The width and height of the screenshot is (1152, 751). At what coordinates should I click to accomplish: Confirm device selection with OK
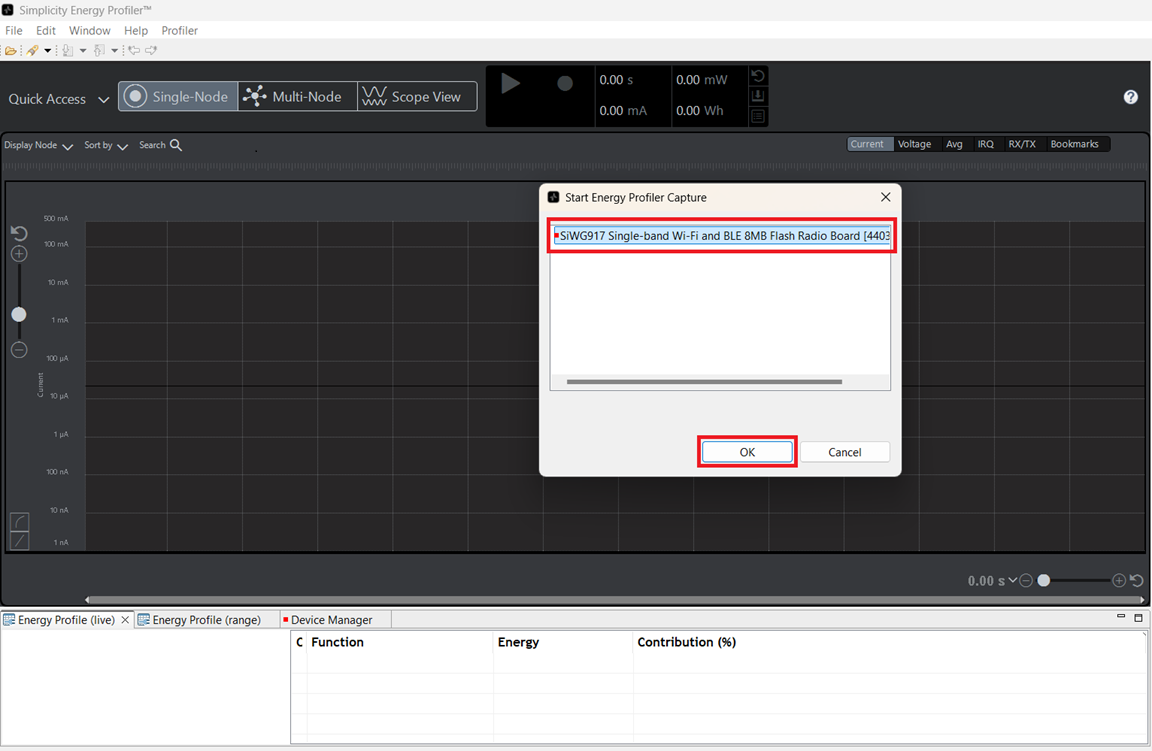[747, 451]
